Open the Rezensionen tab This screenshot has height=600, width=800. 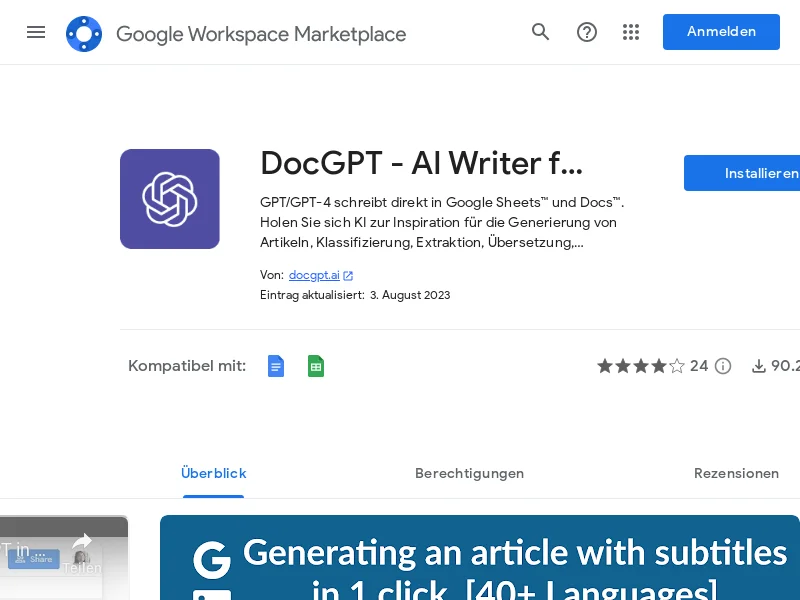(x=737, y=473)
